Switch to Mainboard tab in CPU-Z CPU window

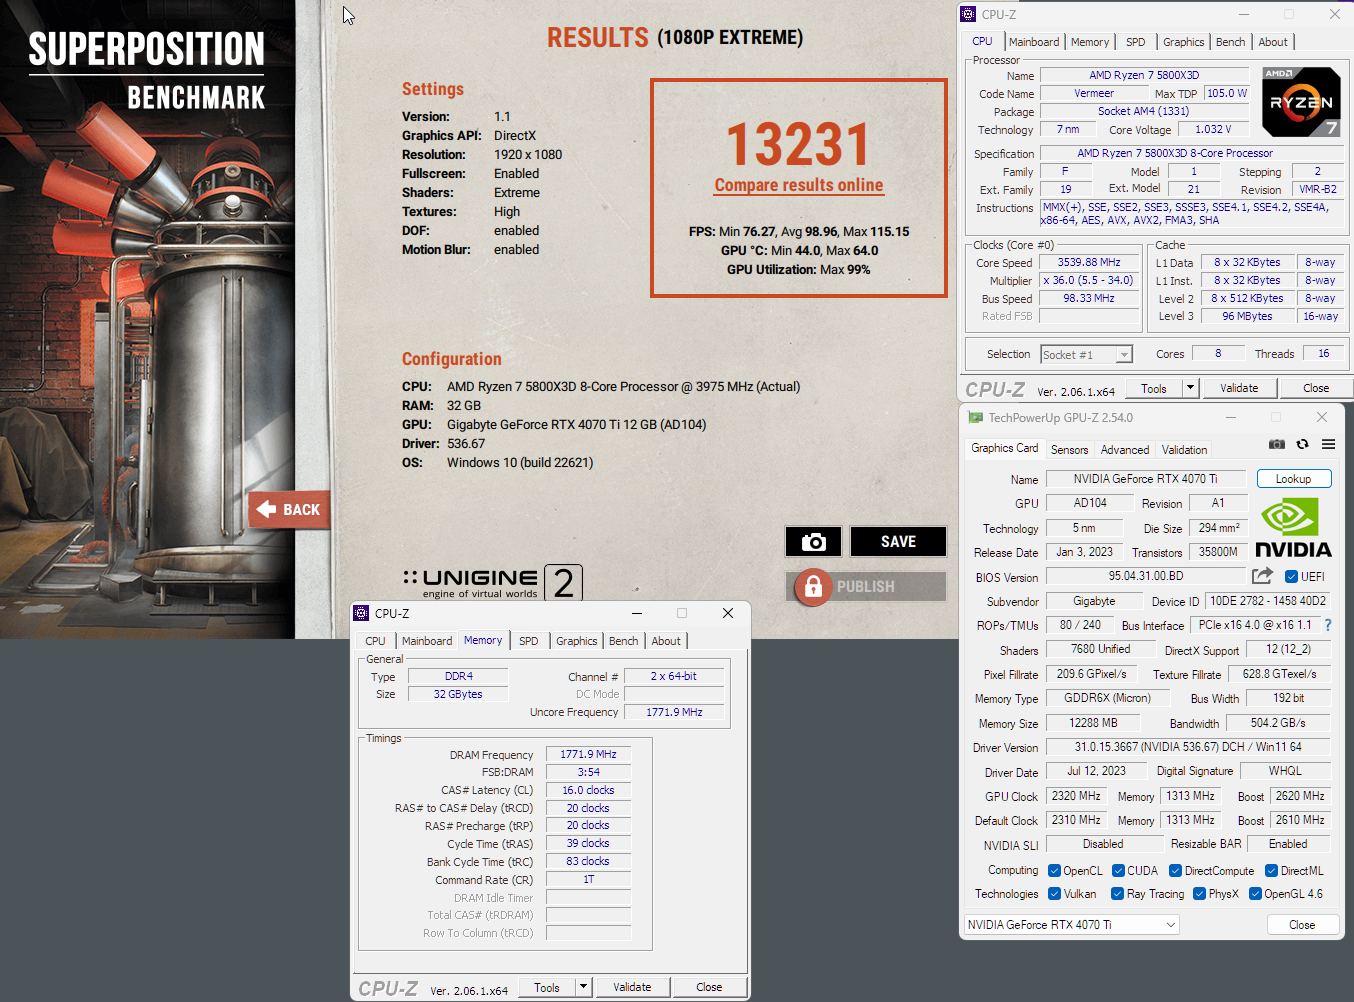1034,42
